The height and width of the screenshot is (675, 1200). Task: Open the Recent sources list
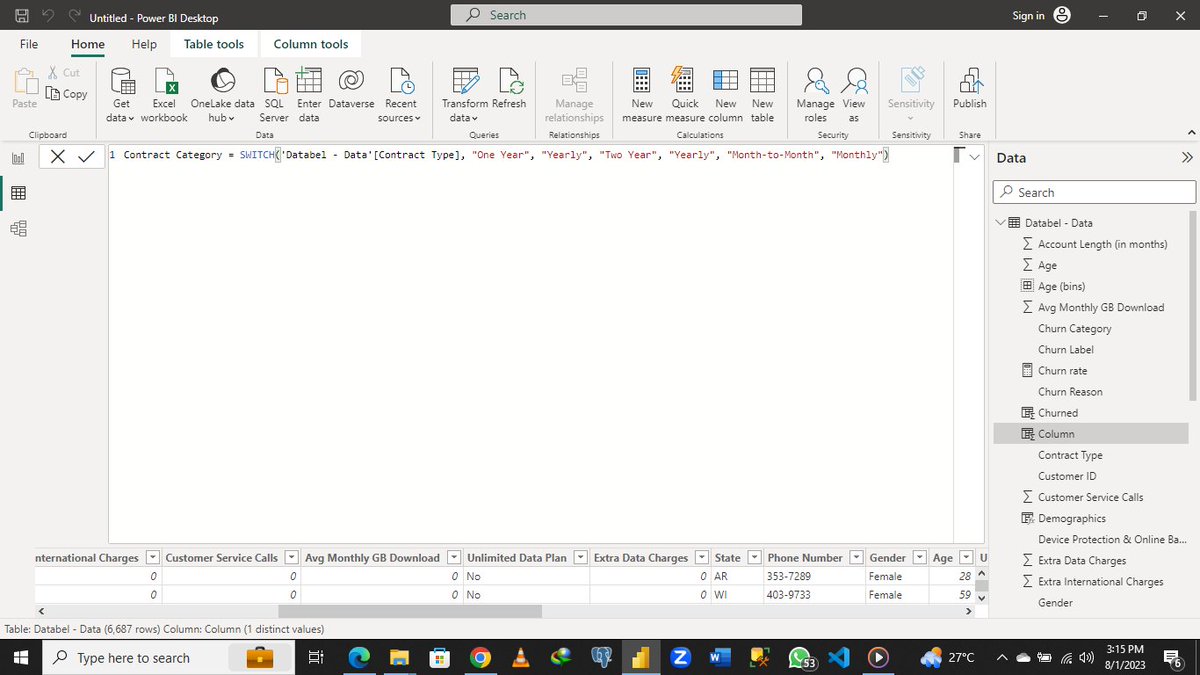[x=400, y=95]
